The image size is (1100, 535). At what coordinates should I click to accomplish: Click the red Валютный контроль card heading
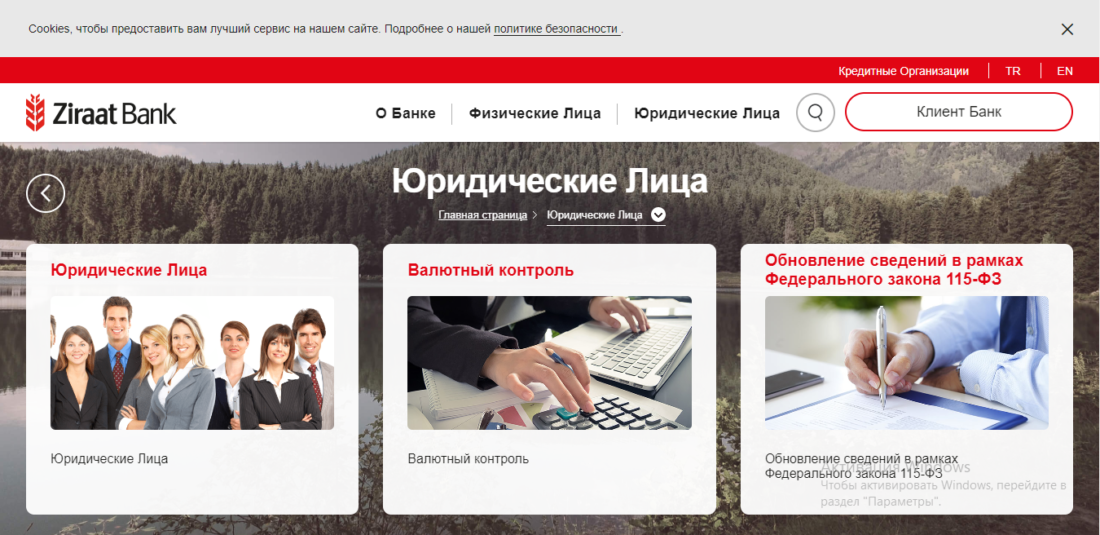491,270
